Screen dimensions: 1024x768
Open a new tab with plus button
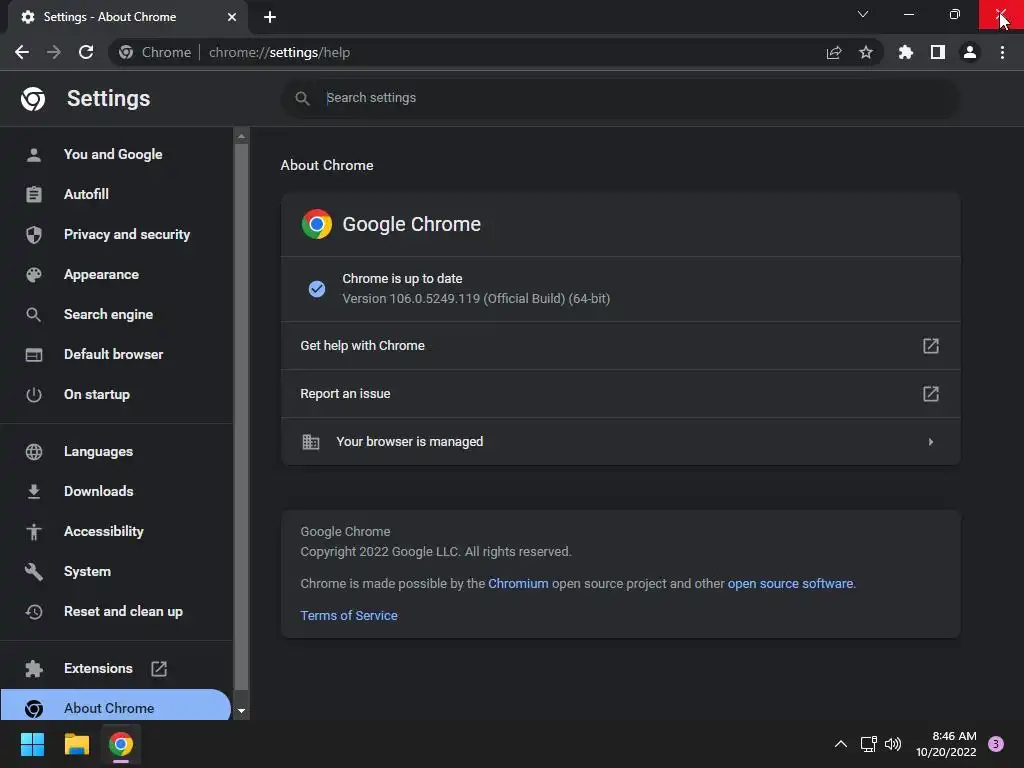(270, 17)
